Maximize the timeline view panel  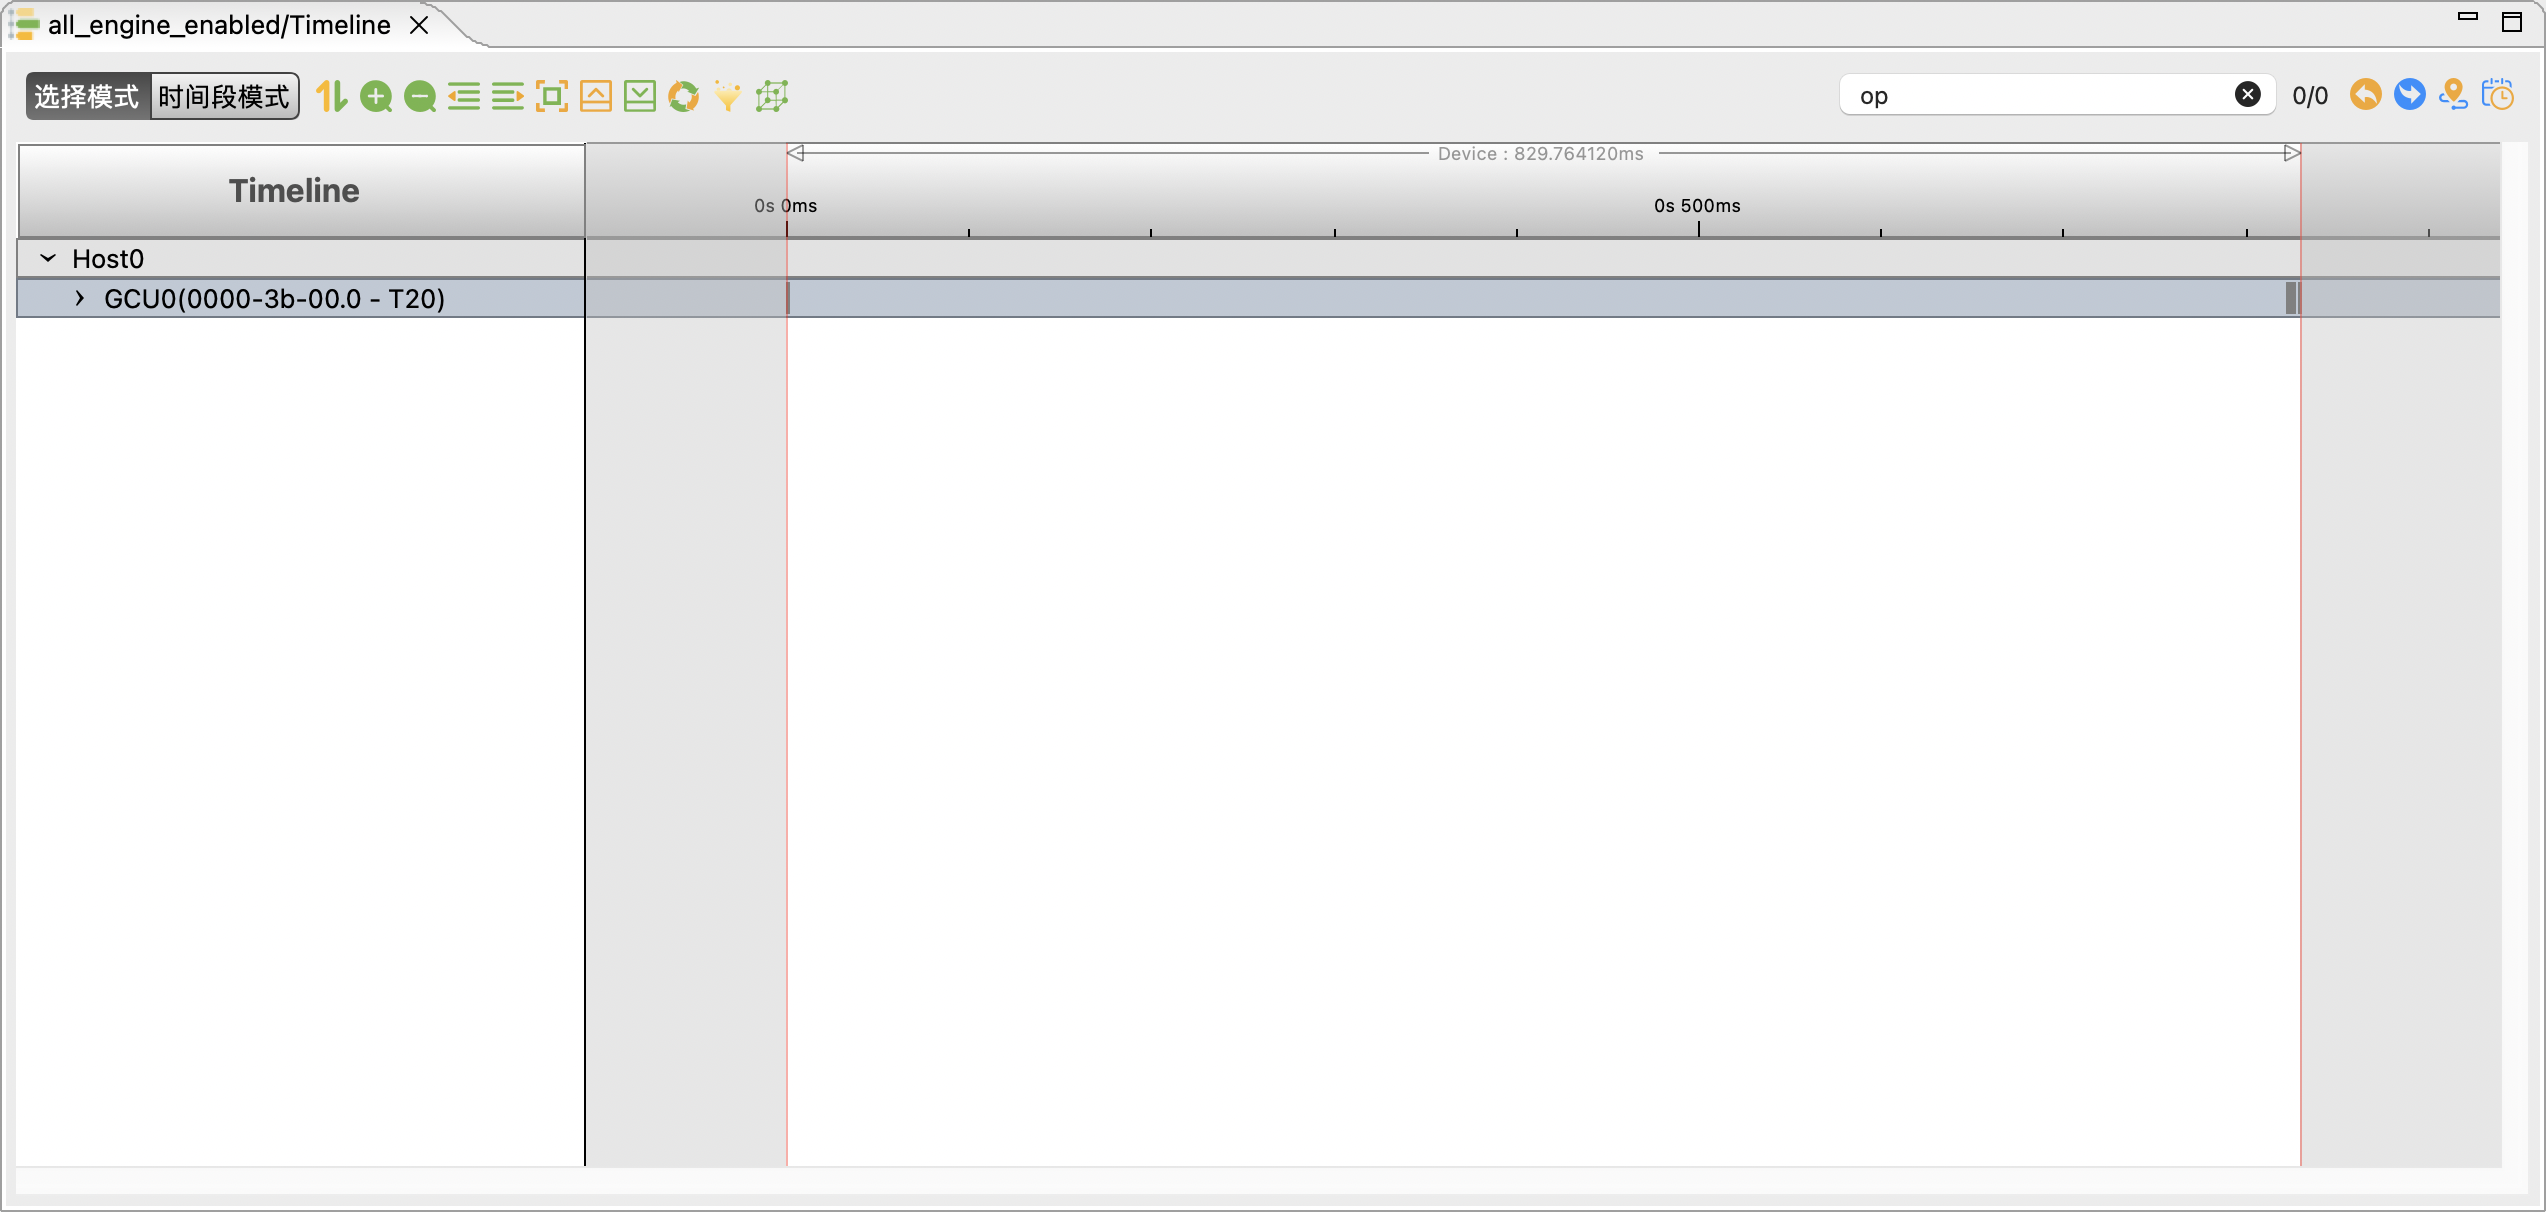(x=2512, y=20)
